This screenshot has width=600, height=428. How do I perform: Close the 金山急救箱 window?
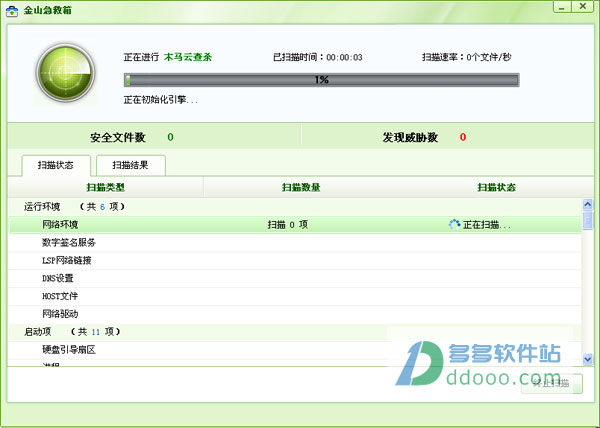click(x=583, y=7)
